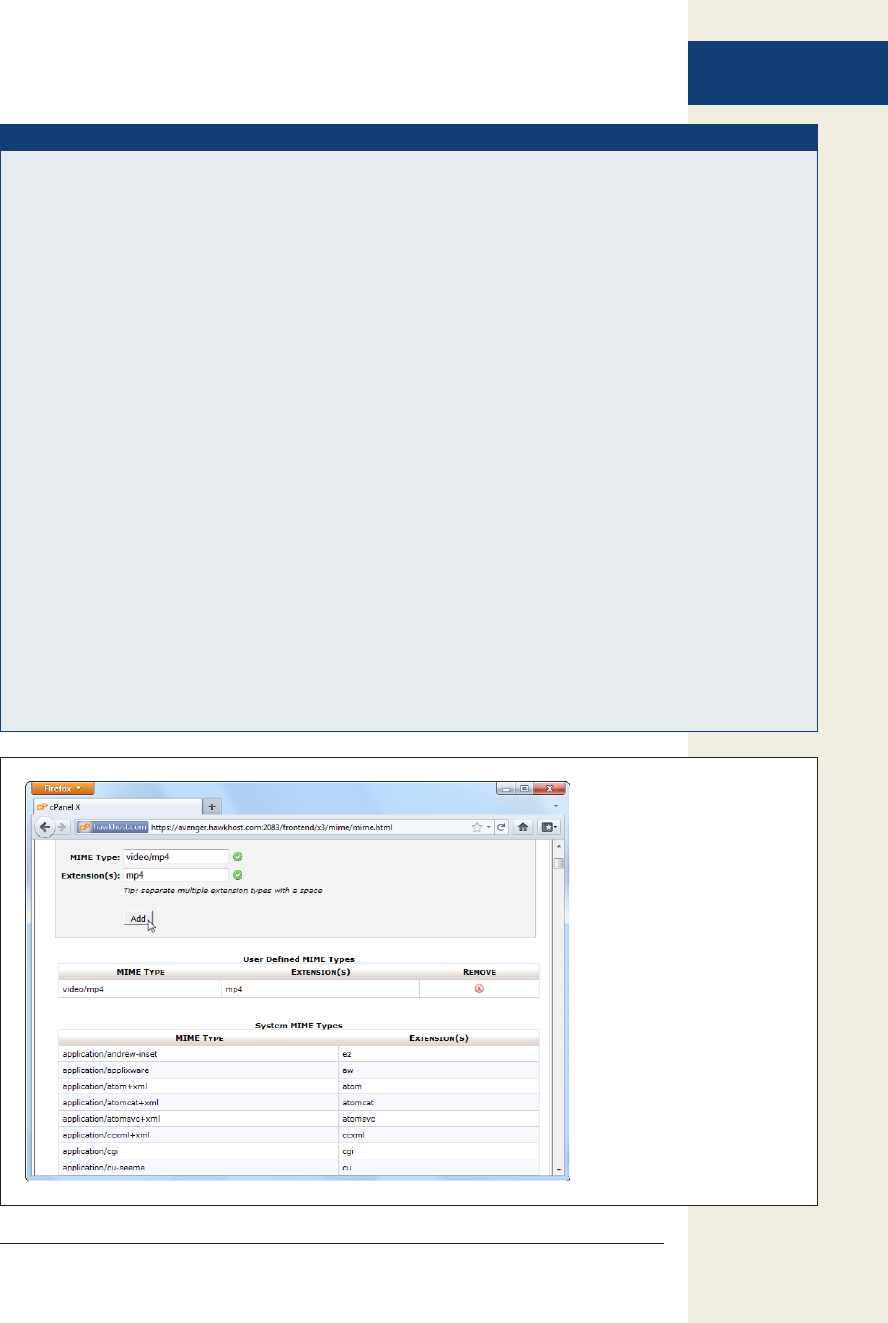The width and height of the screenshot is (888, 1323).
Task: Open the URL history dropdown arrow
Action: [489, 828]
